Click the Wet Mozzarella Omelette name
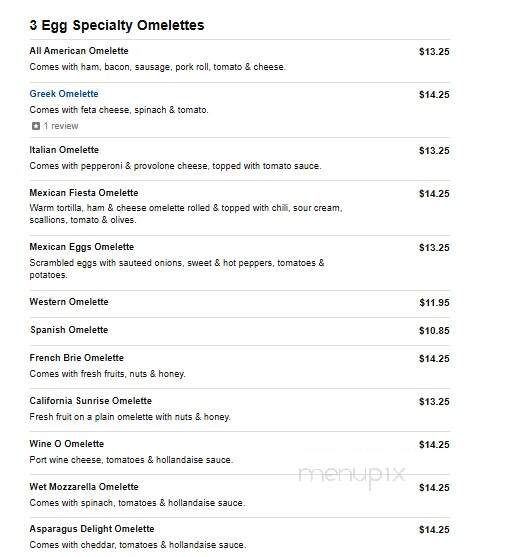The height and width of the screenshot is (557, 531). pyautogui.click(x=84, y=487)
